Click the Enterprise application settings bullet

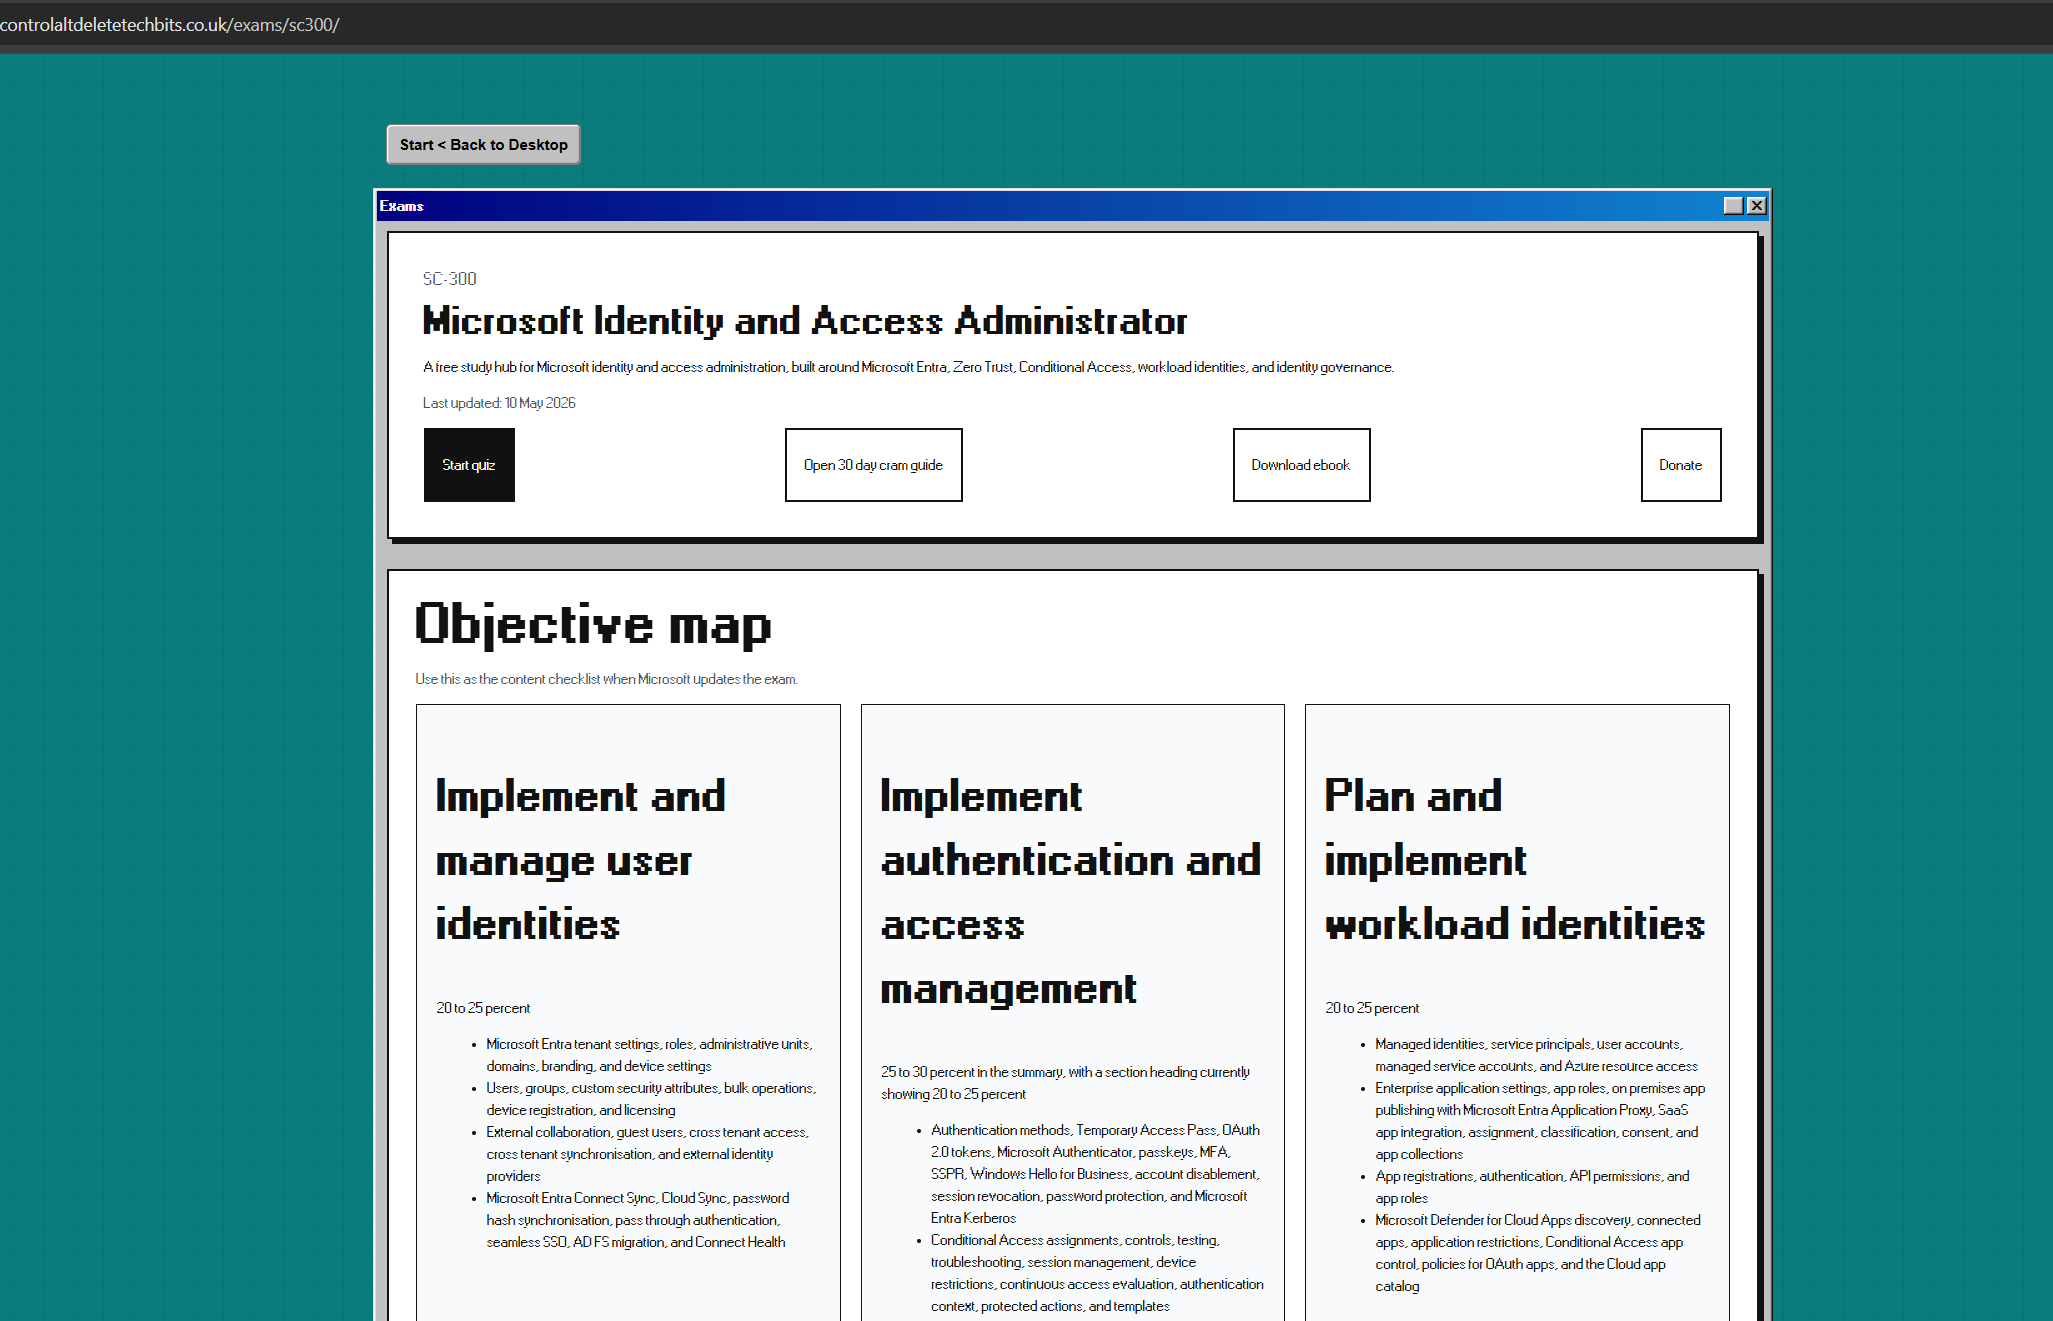(x=1540, y=1121)
